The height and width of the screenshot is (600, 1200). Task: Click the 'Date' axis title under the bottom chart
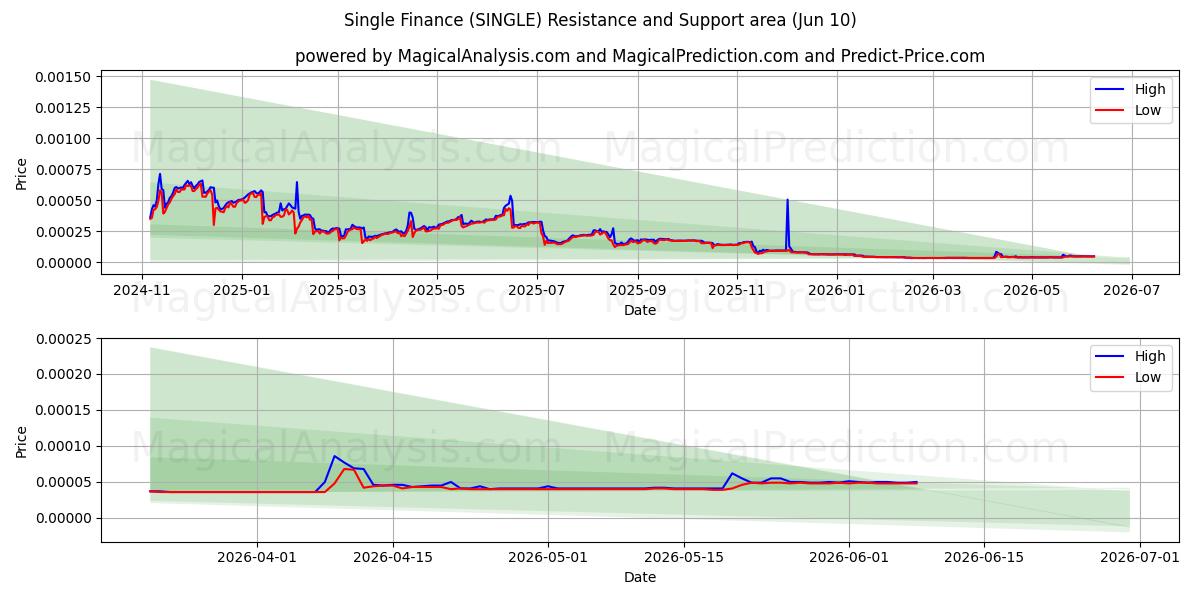(640, 577)
